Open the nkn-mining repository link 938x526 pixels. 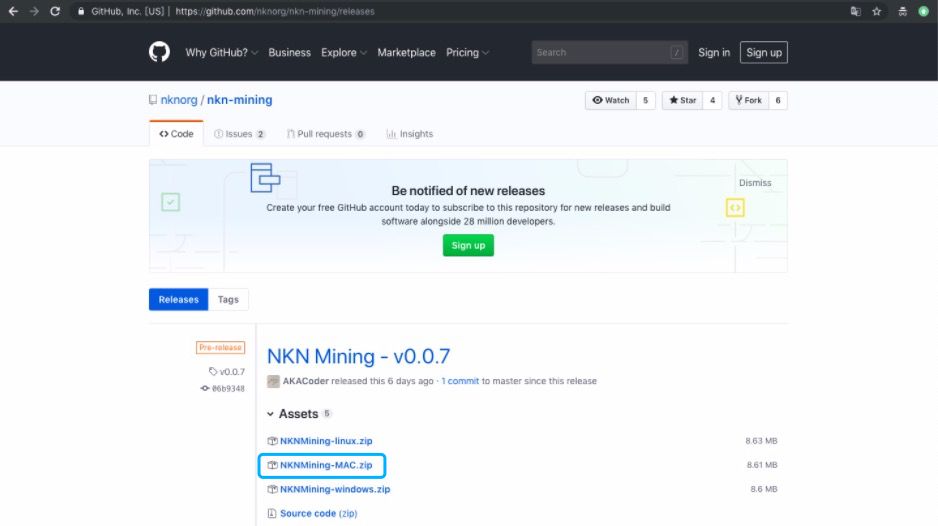[x=239, y=100]
